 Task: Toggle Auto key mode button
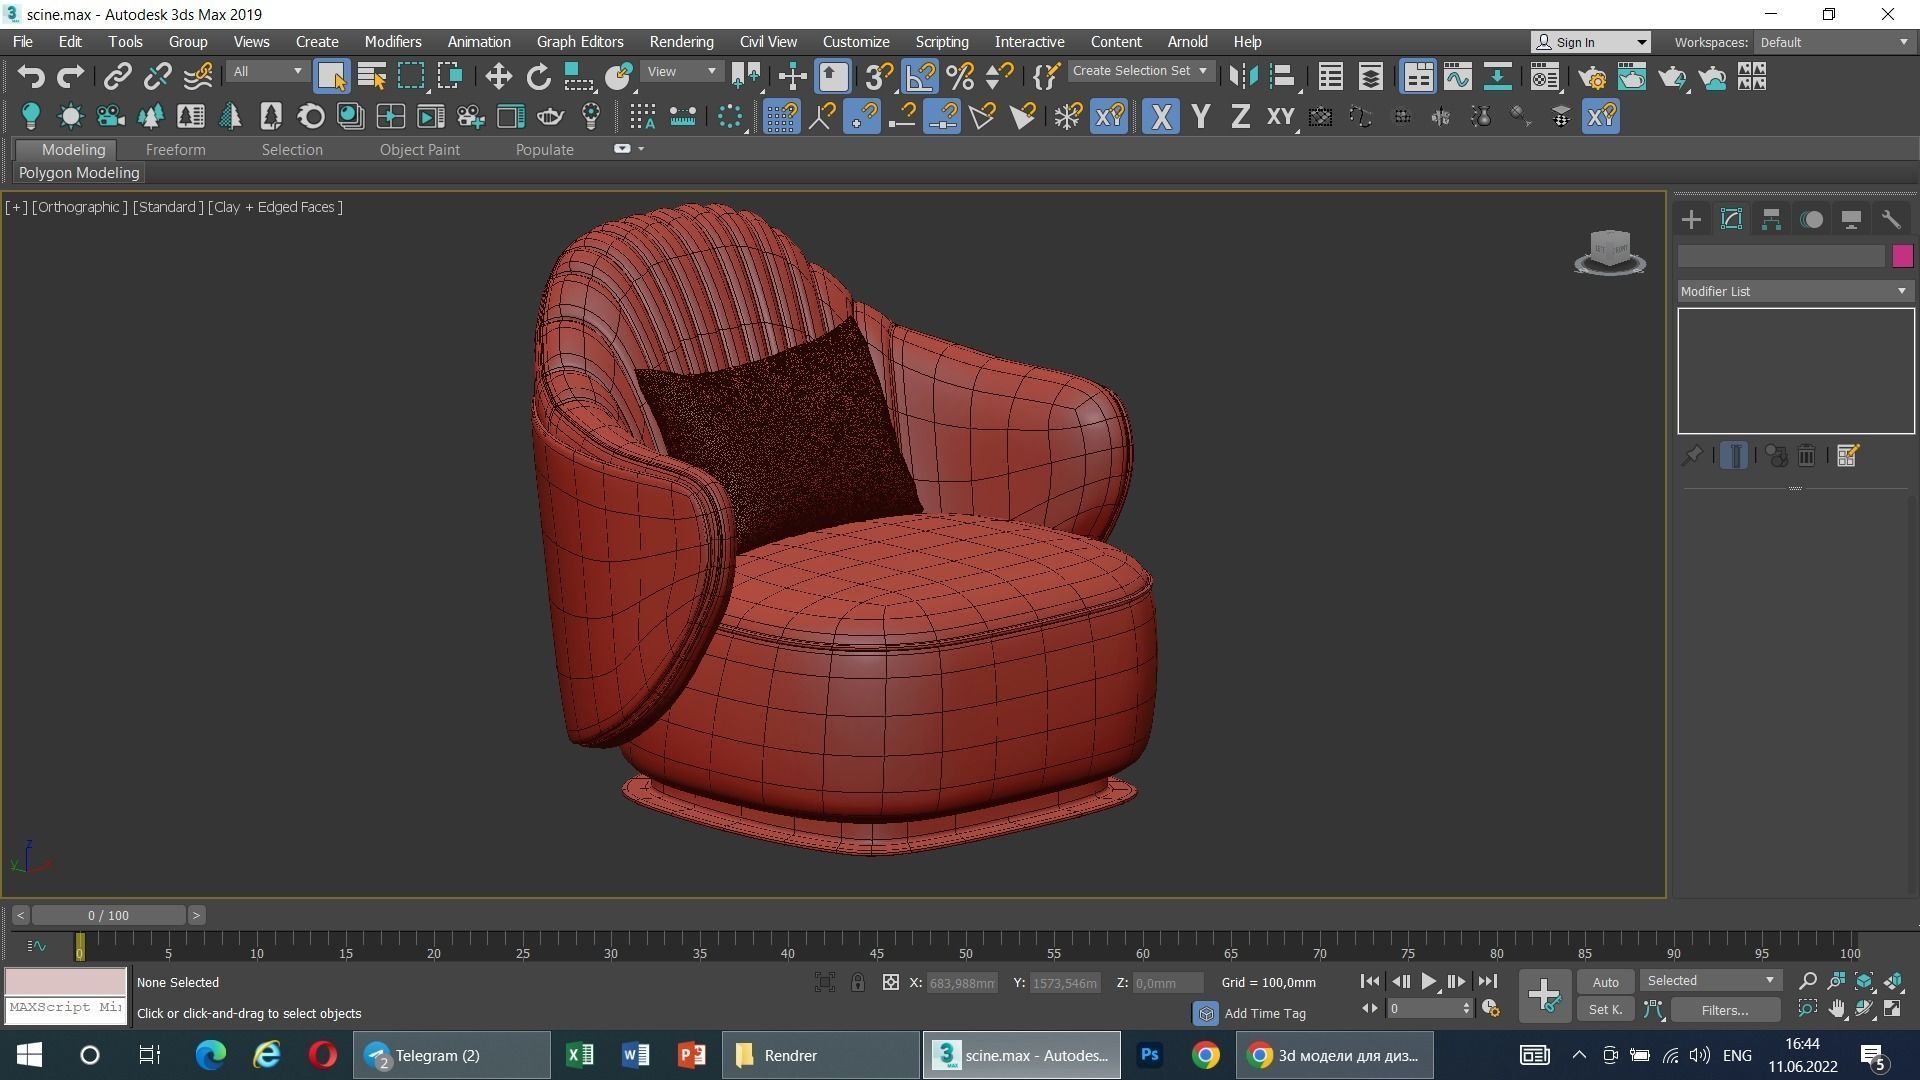[1605, 982]
